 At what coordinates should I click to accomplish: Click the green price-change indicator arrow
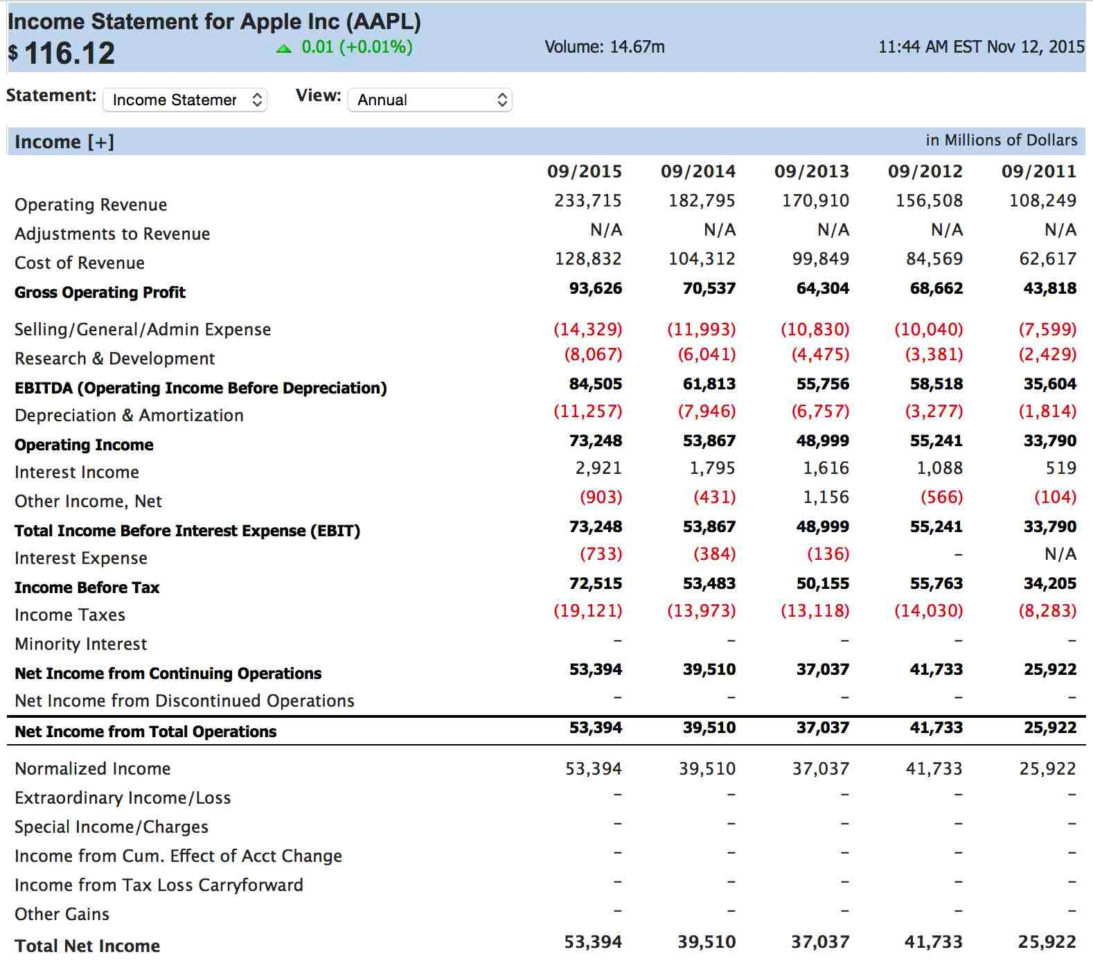(283, 46)
